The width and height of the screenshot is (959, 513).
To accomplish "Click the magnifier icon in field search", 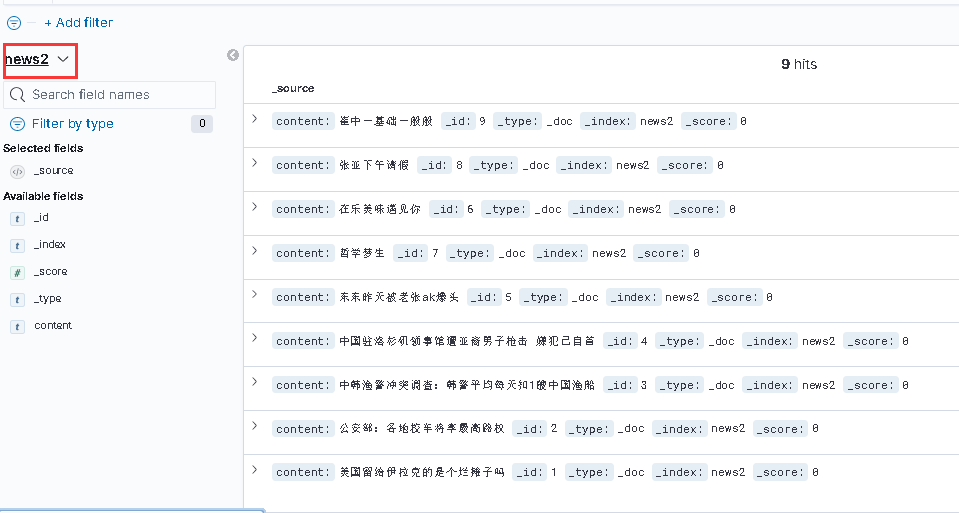I will point(18,95).
